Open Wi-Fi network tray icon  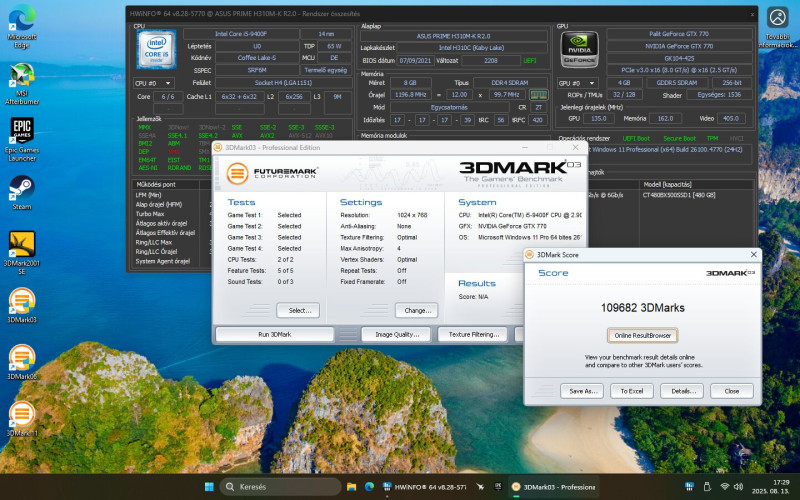(x=724, y=486)
